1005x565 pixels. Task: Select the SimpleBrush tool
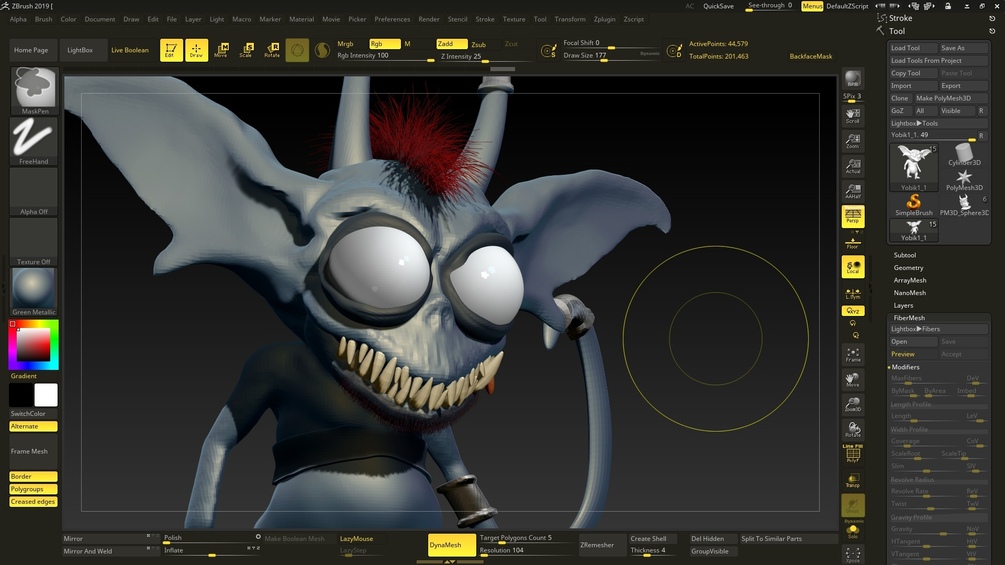914,205
